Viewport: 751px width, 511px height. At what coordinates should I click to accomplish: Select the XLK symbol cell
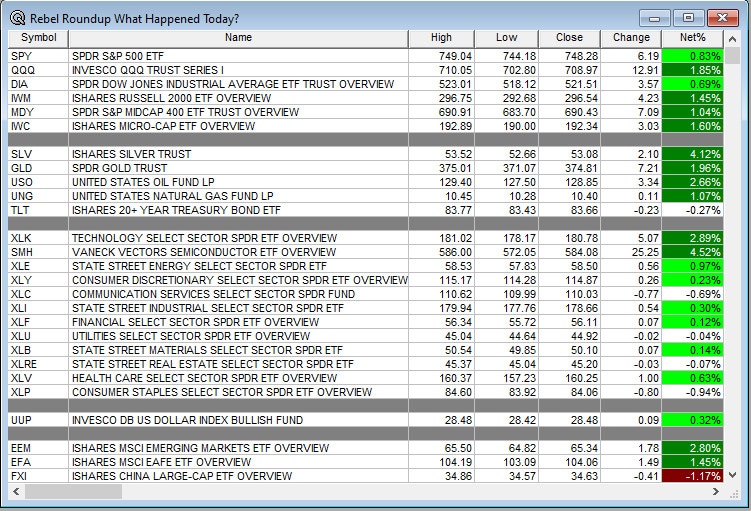[38, 238]
